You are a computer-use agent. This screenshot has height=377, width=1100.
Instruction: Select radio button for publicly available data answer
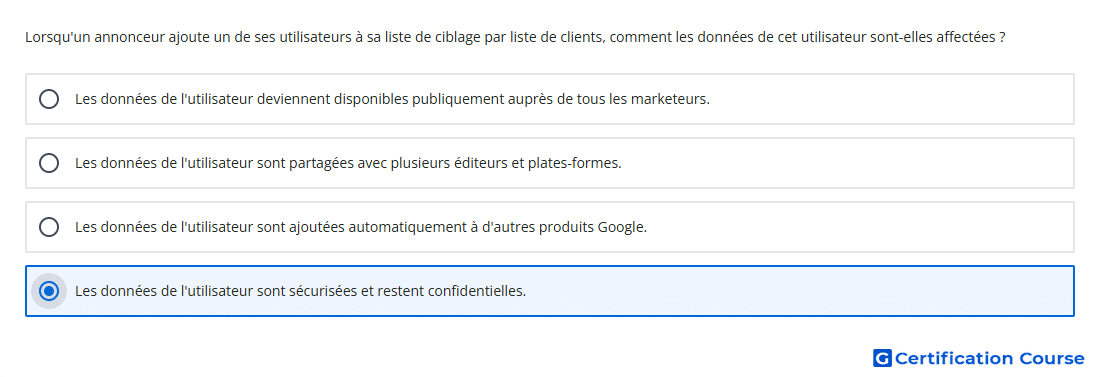coord(49,99)
